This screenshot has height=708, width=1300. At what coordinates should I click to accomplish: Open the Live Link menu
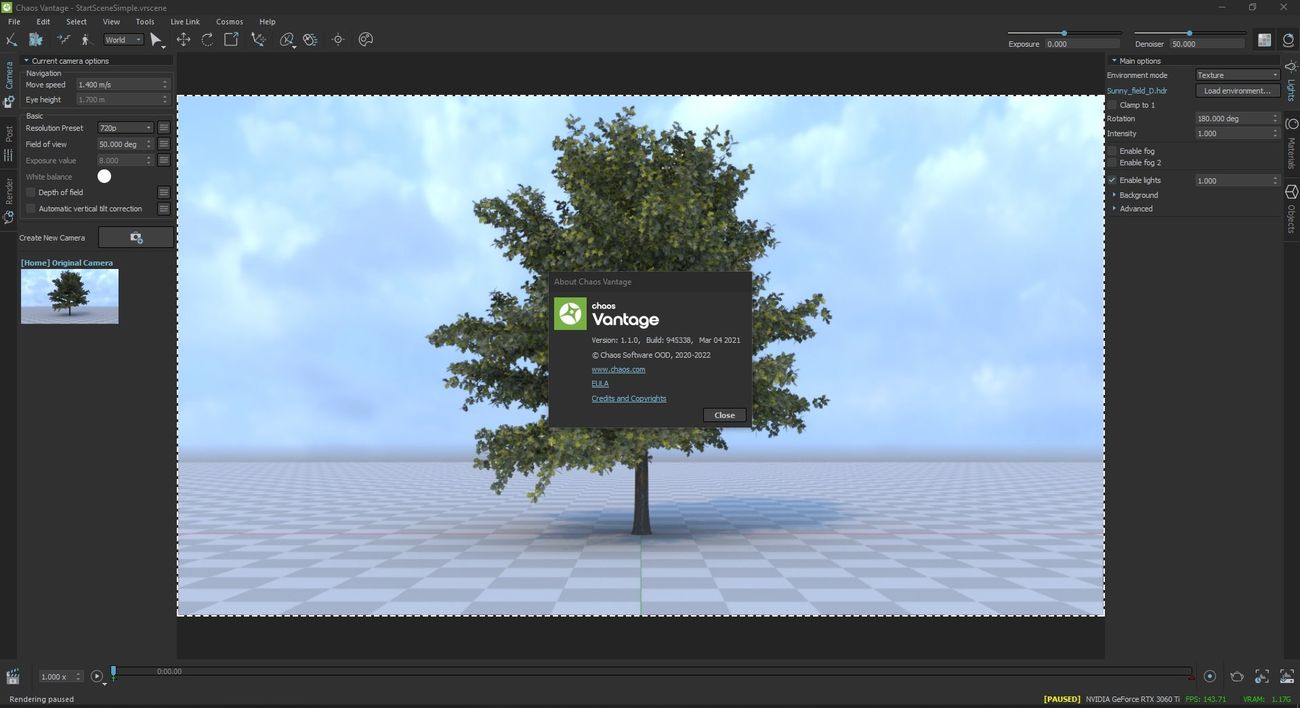(x=185, y=21)
